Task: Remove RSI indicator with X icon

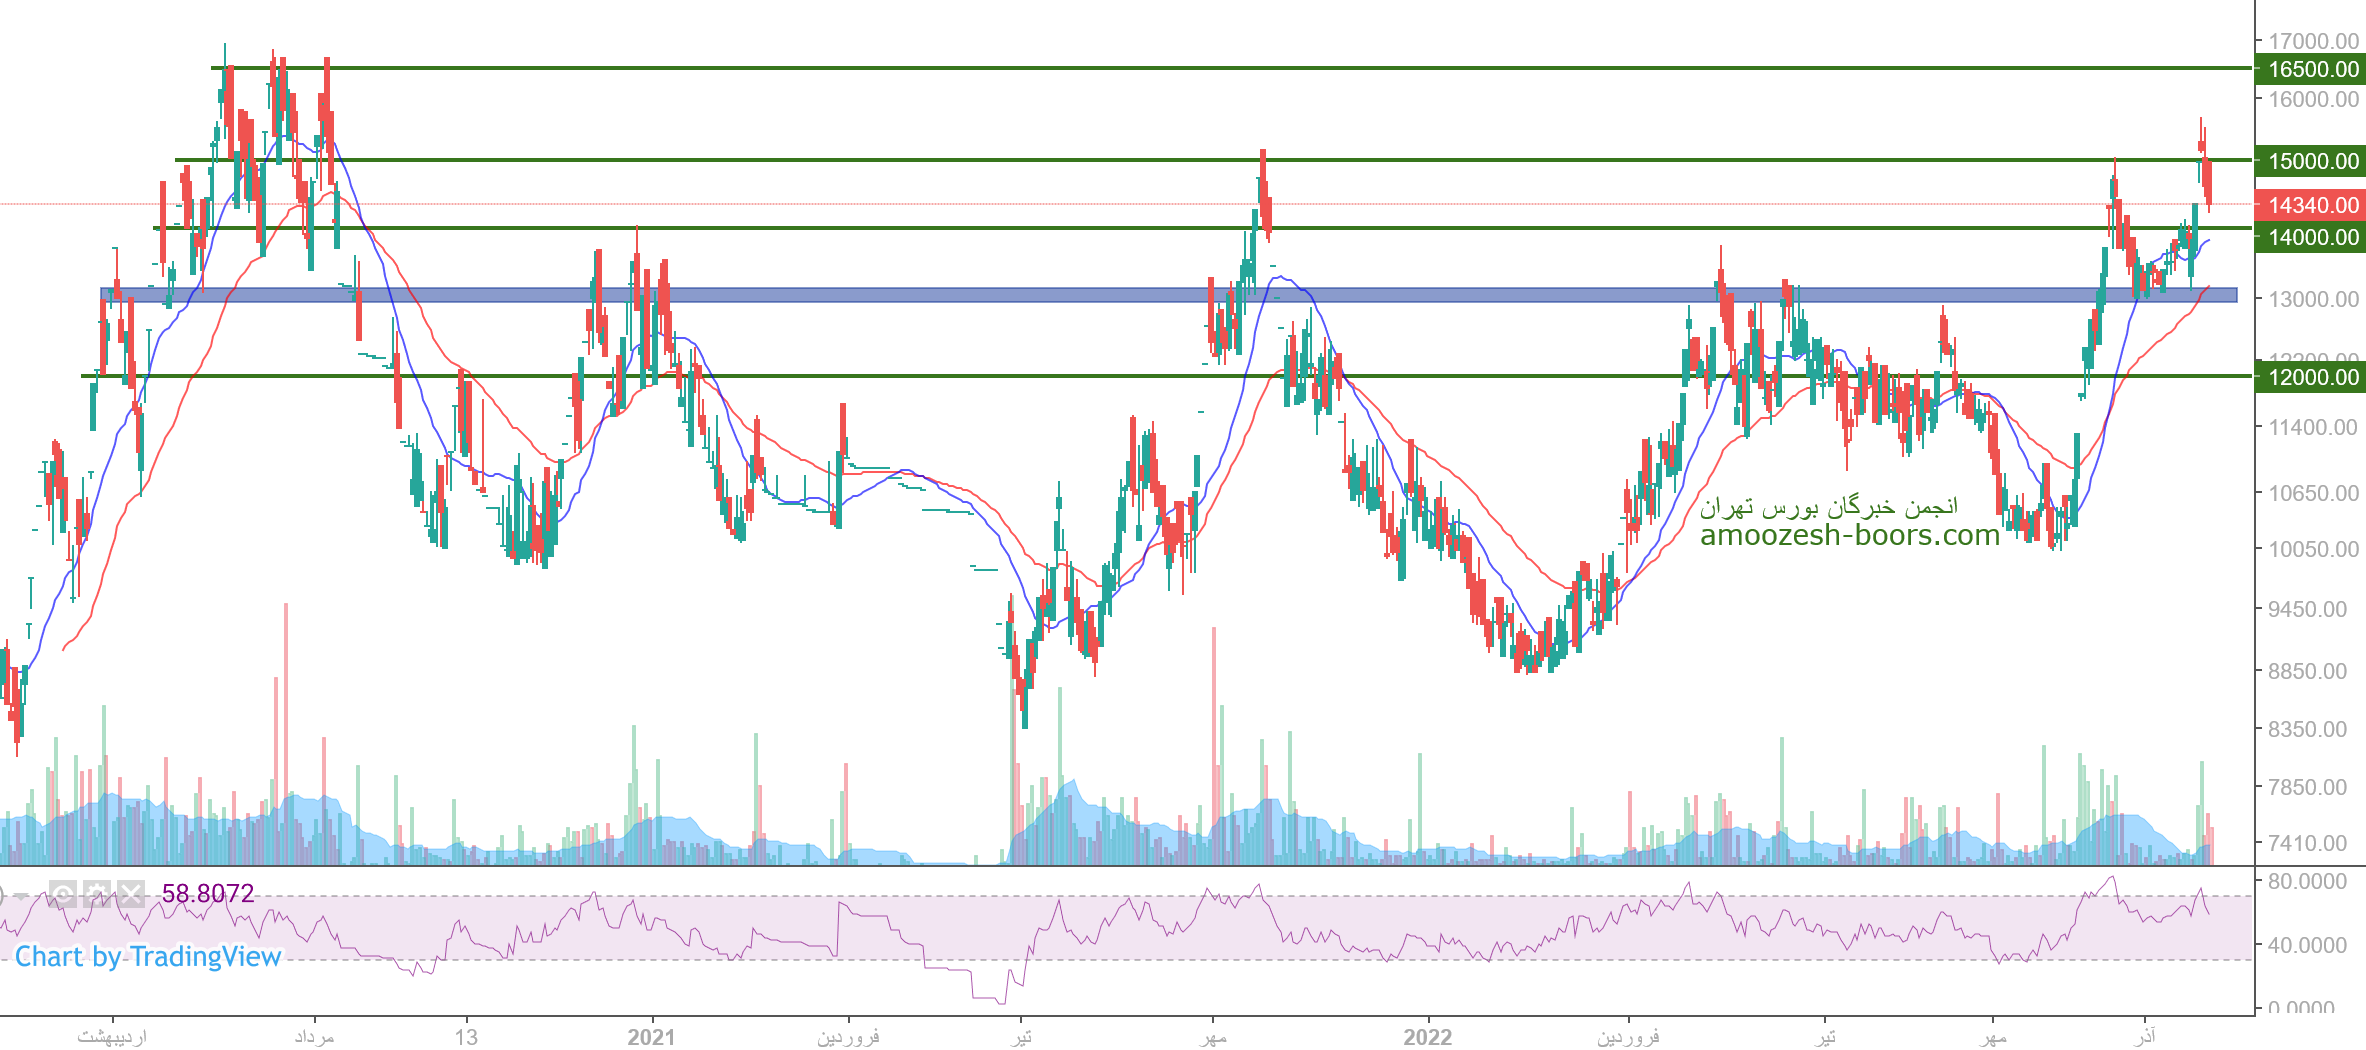Action: tap(131, 893)
